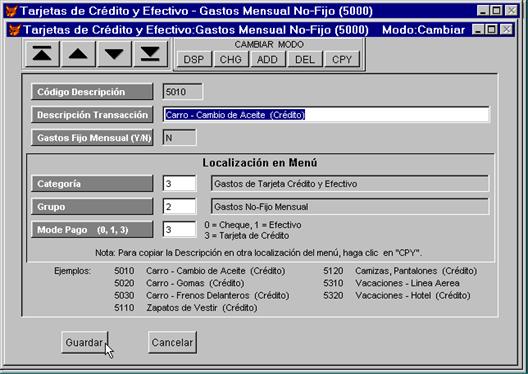Click example 5320 Vacaciones - Hotel
The height and width of the screenshot is (374, 528).
click(397, 295)
